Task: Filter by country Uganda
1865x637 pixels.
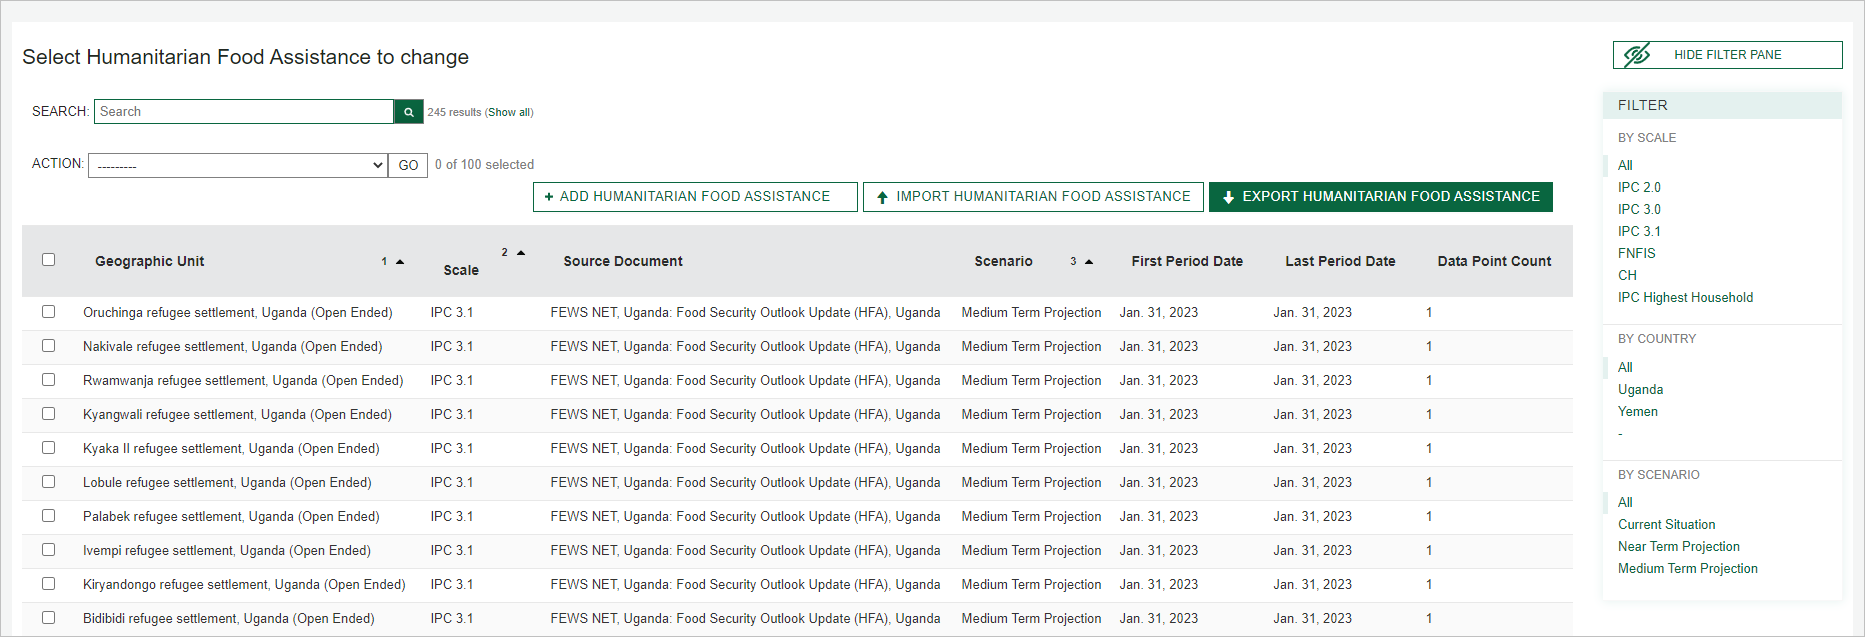Action: click(x=1640, y=389)
